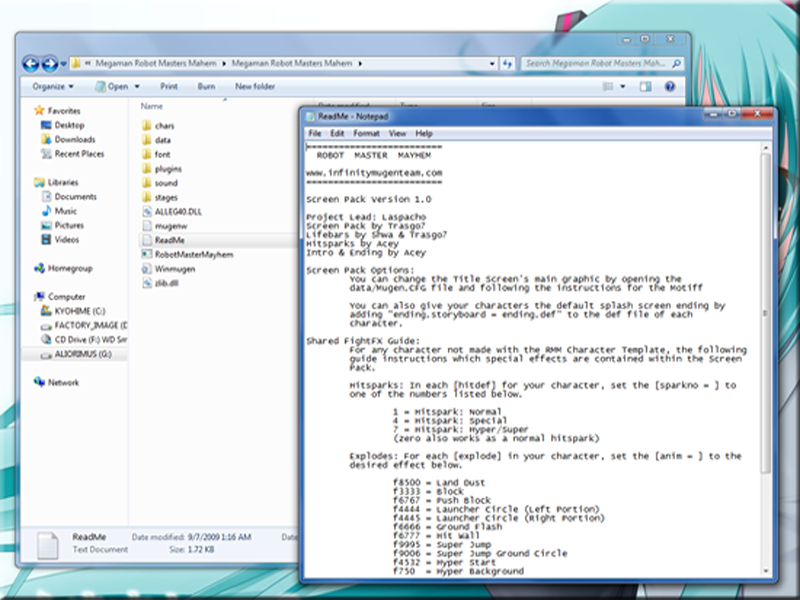The height and width of the screenshot is (600, 800).
Task: Click the Open toolbar button
Action: click(x=112, y=86)
